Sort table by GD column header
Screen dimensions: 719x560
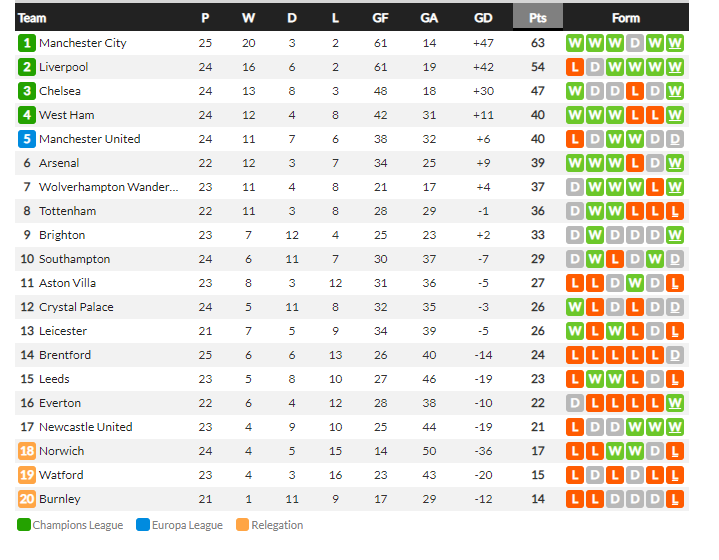pyautogui.click(x=483, y=18)
